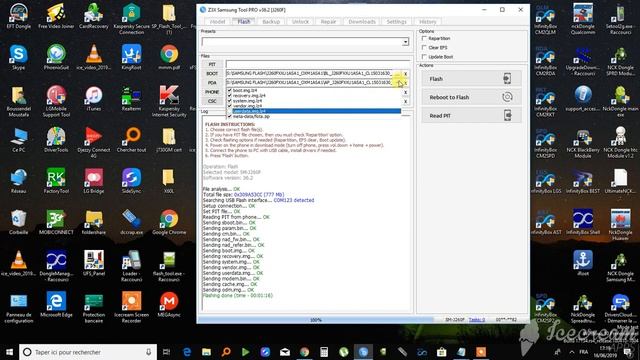The height and width of the screenshot is (360, 640).
Task: Select the SideSync desktop icon
Action: click(x=131, y=181)
